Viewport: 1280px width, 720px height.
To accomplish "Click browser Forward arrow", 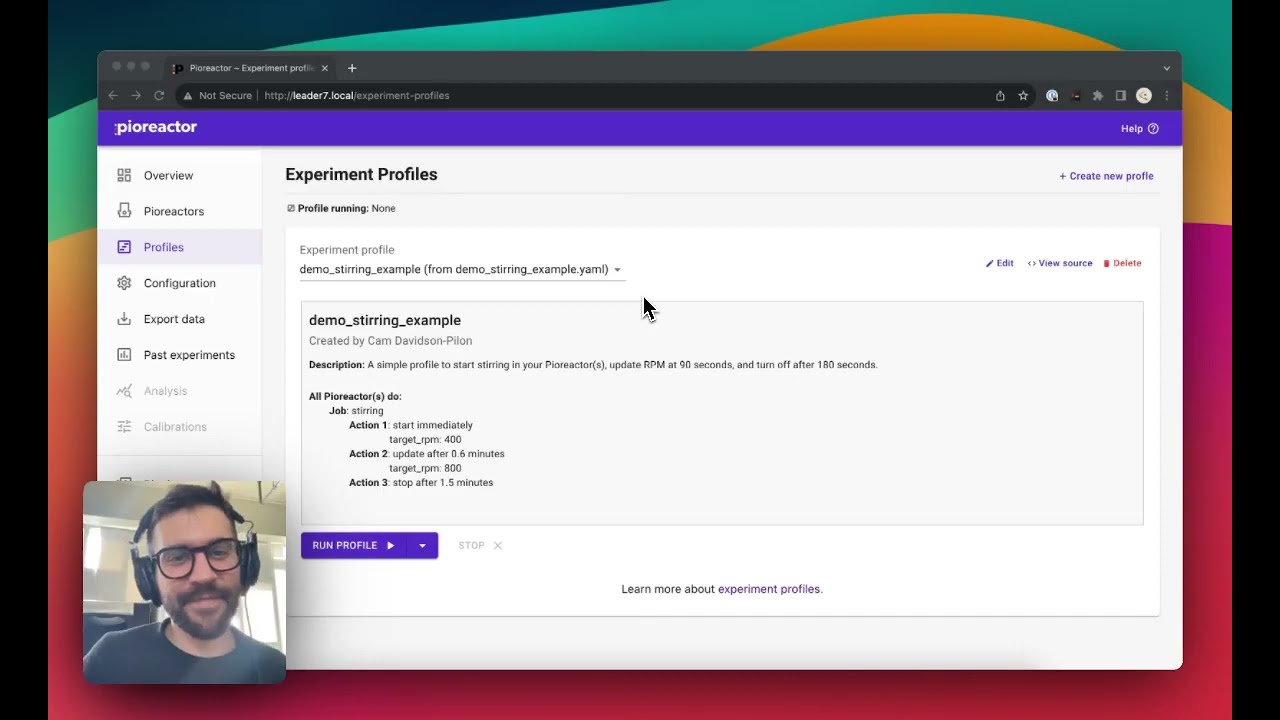I will tap(136, 96).
